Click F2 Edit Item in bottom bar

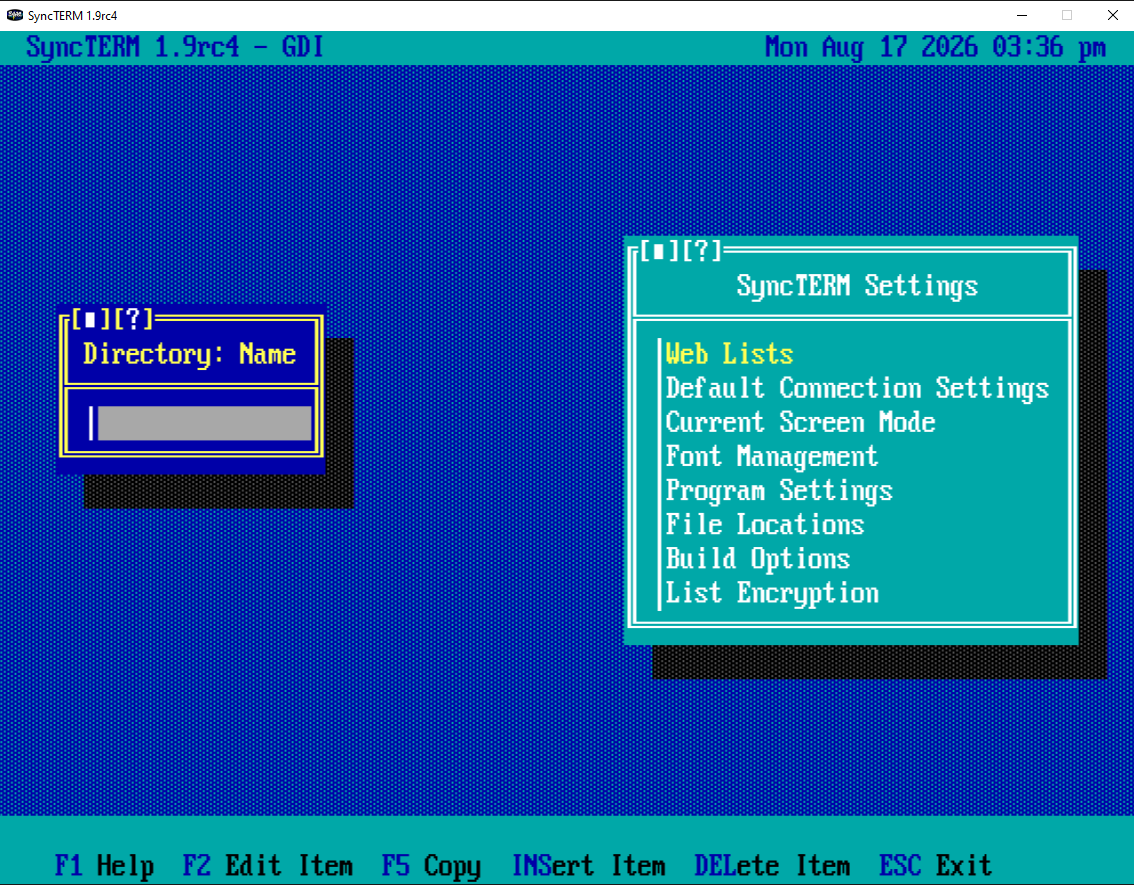[268, 865]
